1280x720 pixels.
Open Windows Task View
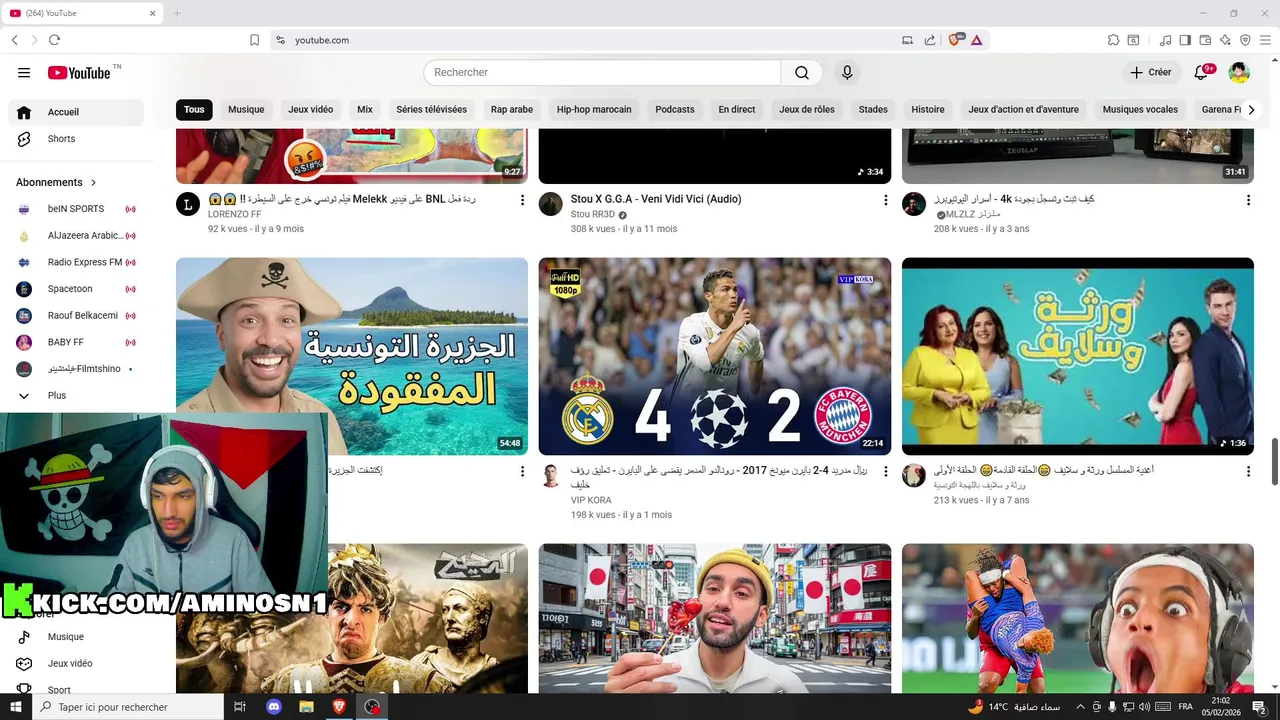pyautogui.click(x=240, y=707)
